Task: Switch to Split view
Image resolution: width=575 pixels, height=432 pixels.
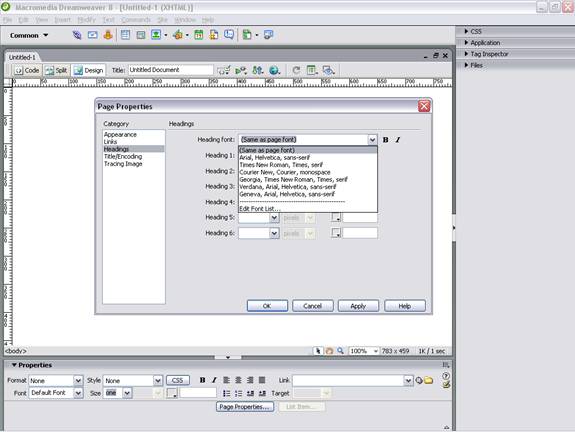Action: click(56, 70)
